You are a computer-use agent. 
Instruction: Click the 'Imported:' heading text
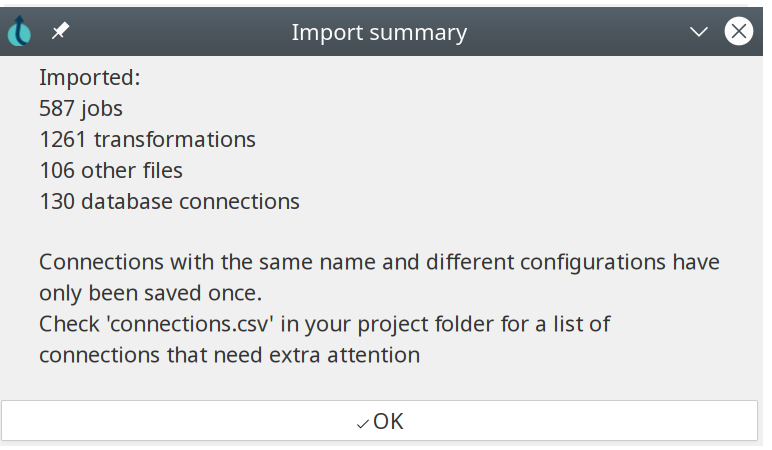pos(90,77)
